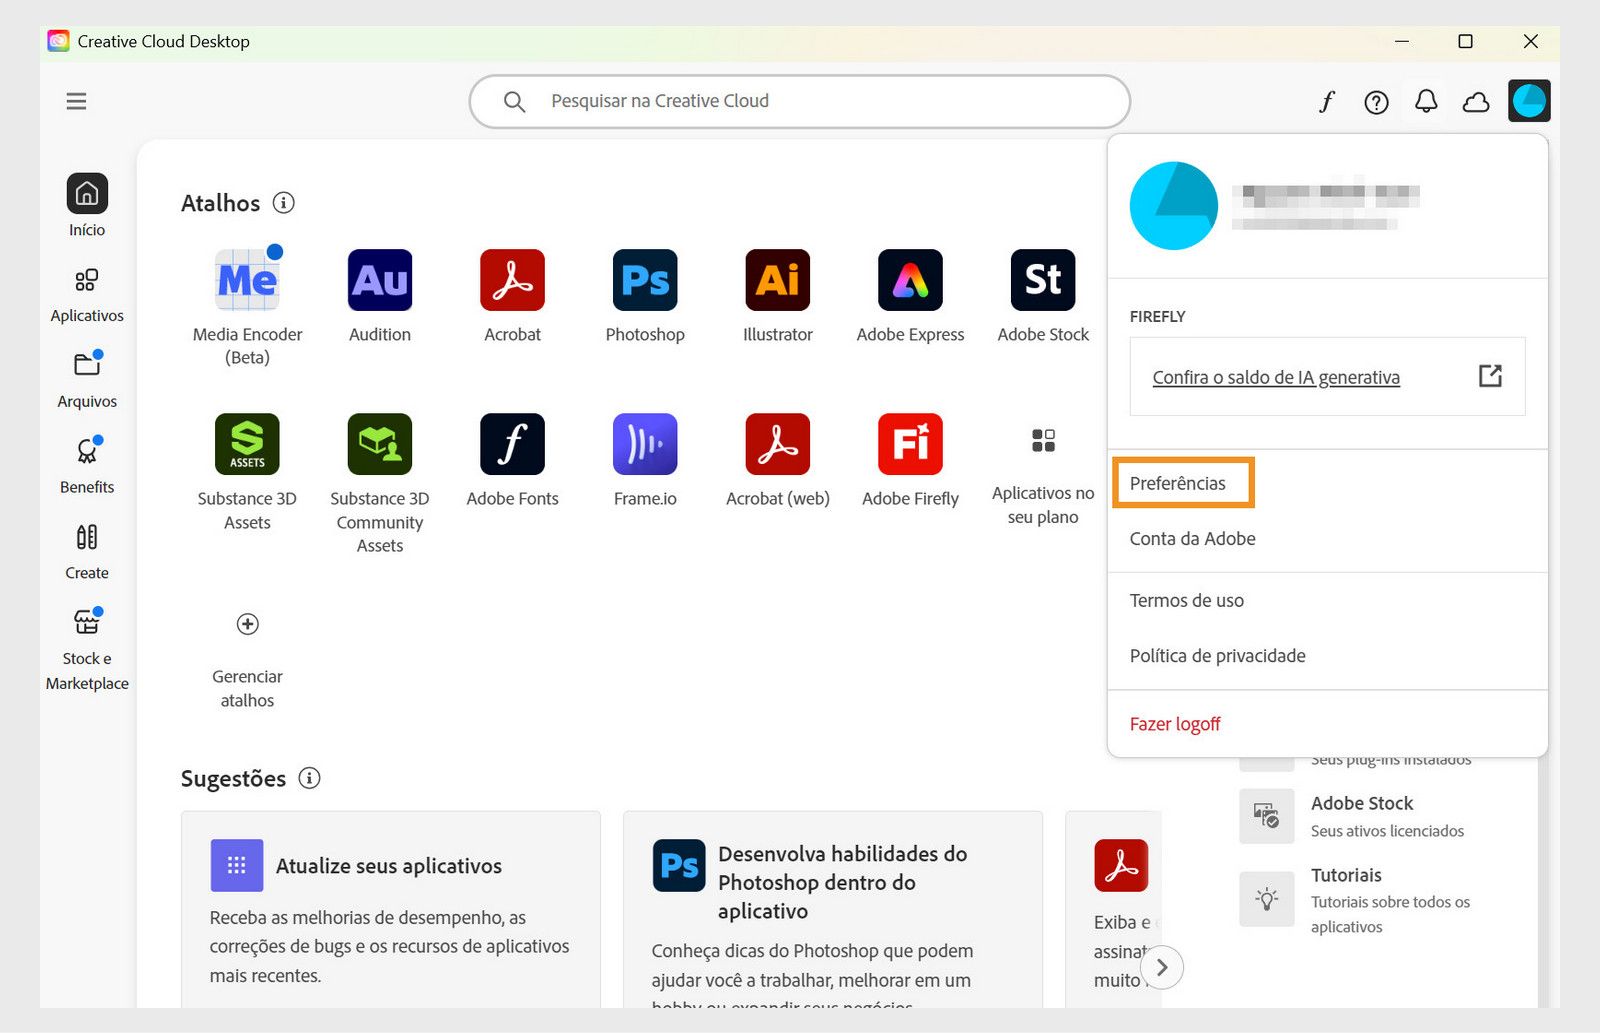Expand the hamburger navigation menu

75,101
